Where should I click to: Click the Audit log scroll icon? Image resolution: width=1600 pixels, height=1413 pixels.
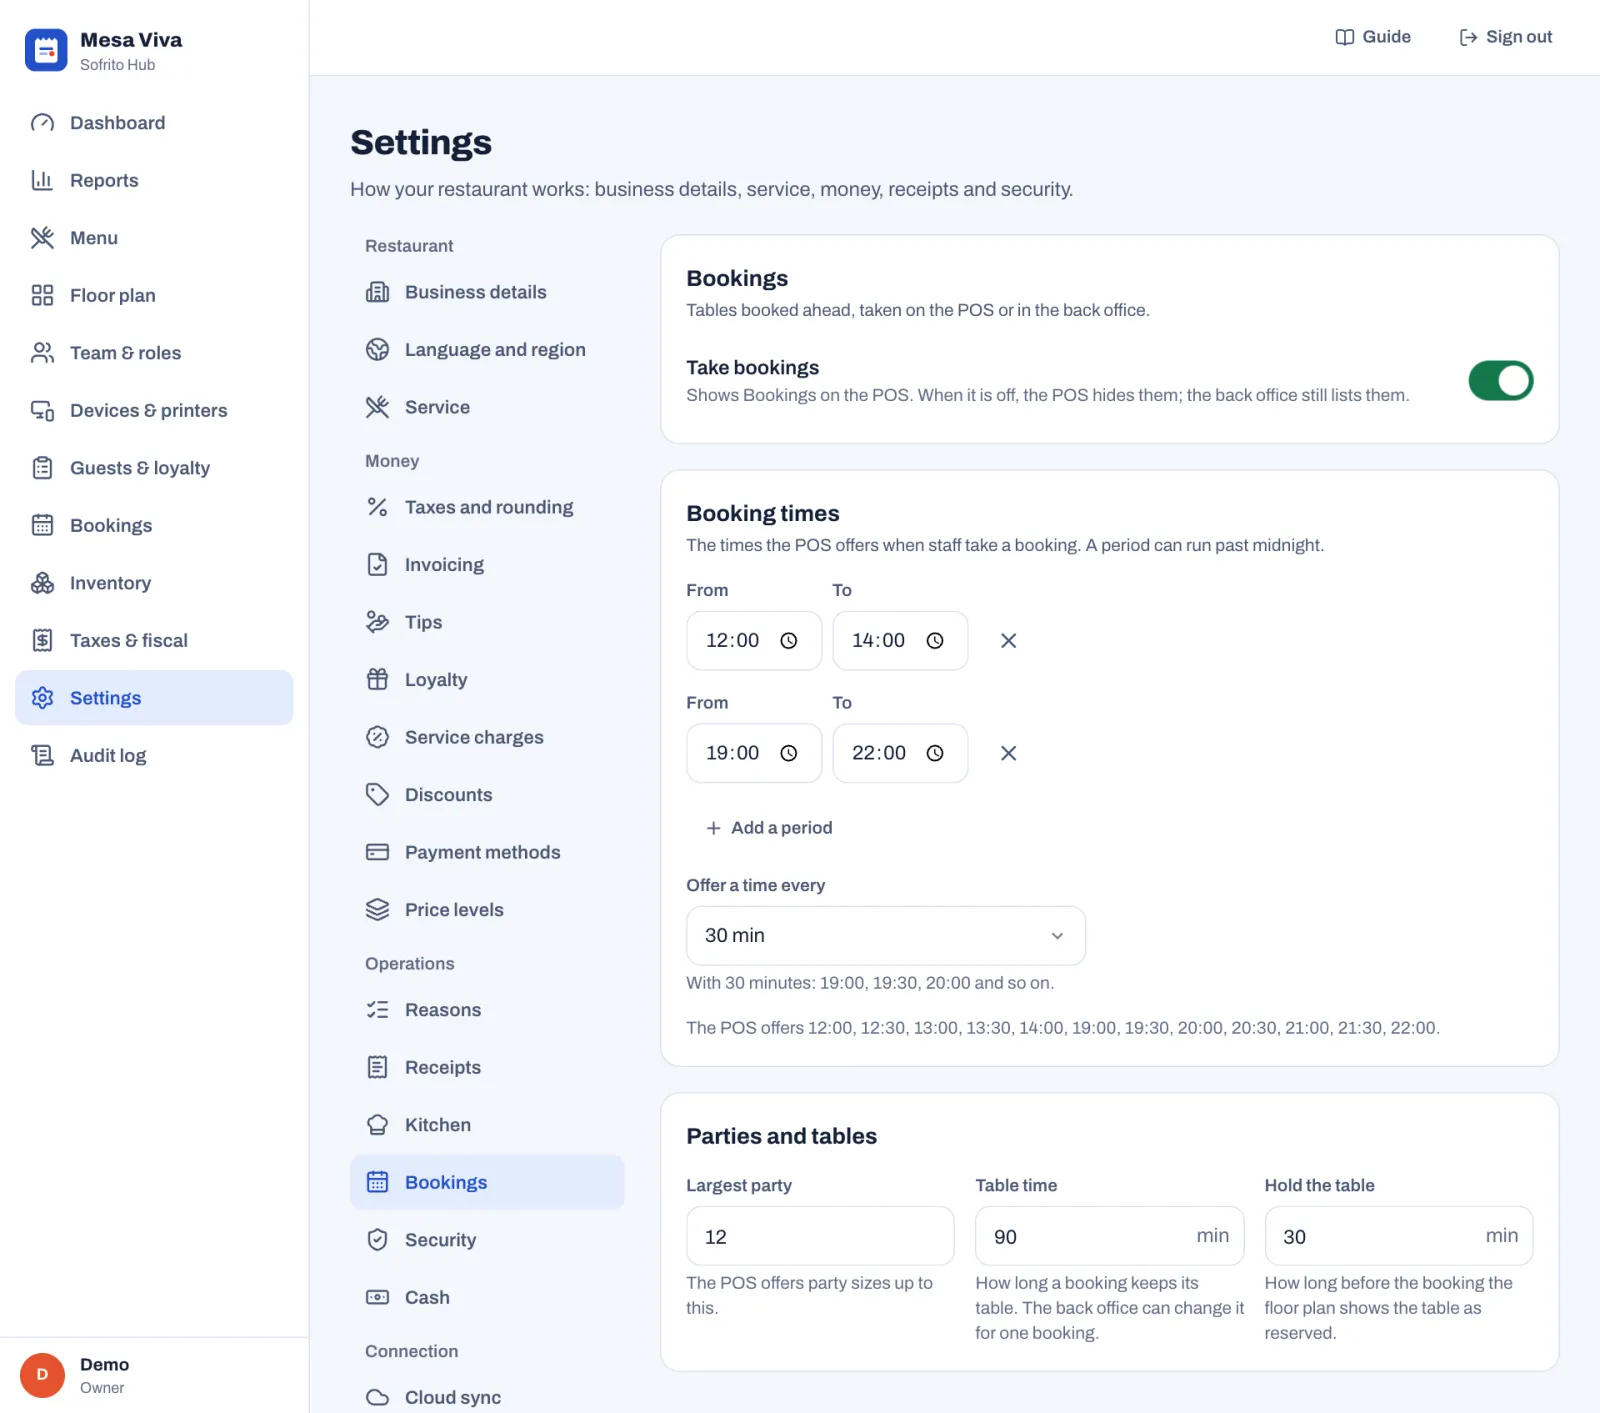[x=42, y=755]
